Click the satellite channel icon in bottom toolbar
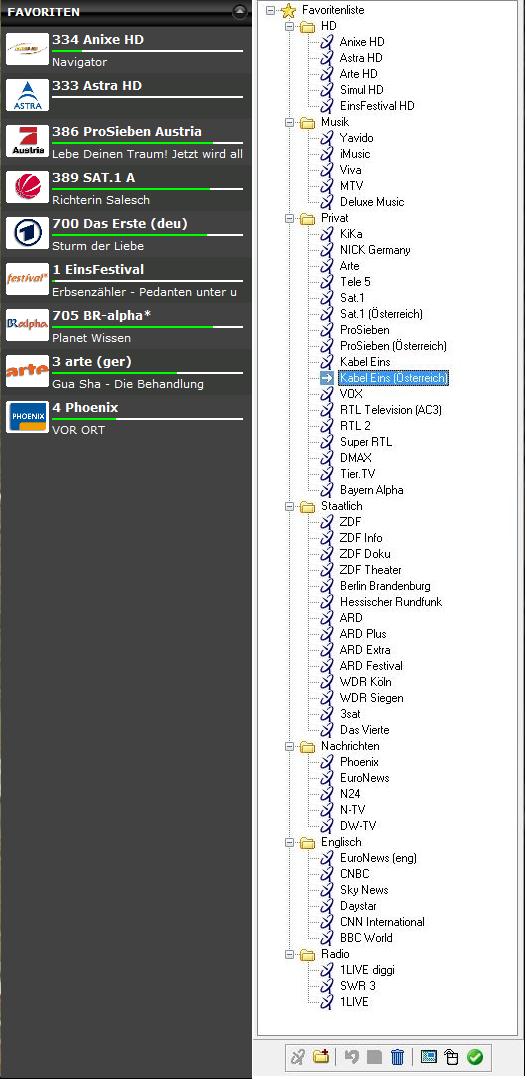The image size is (527, 1089). 297,1057
